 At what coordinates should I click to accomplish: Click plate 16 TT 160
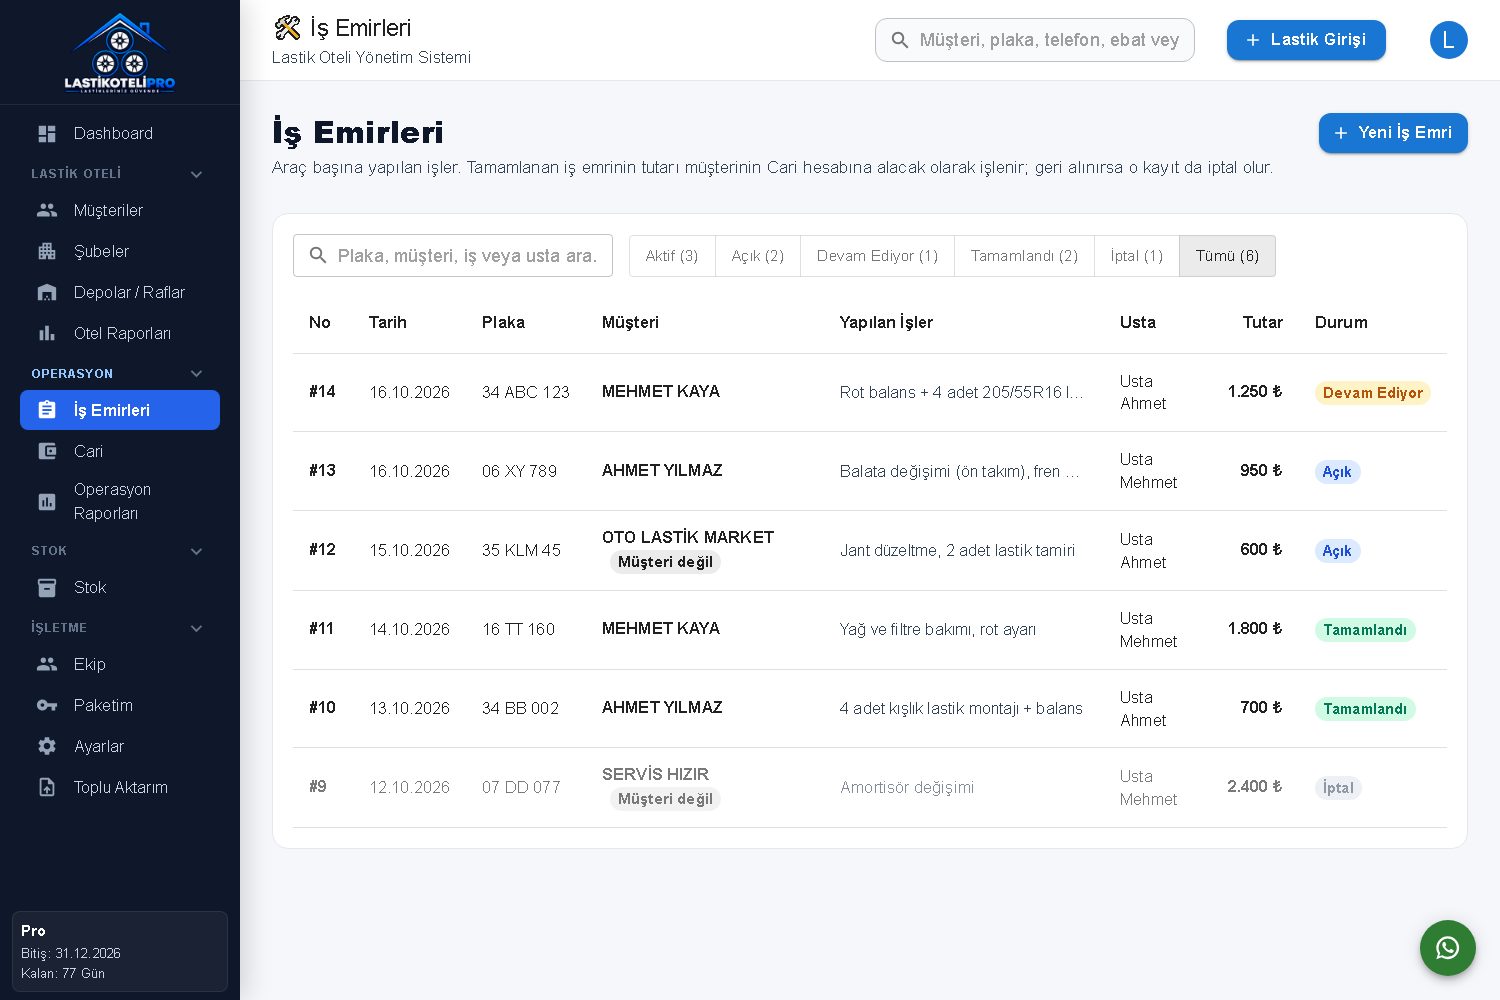tap(518, 629)
